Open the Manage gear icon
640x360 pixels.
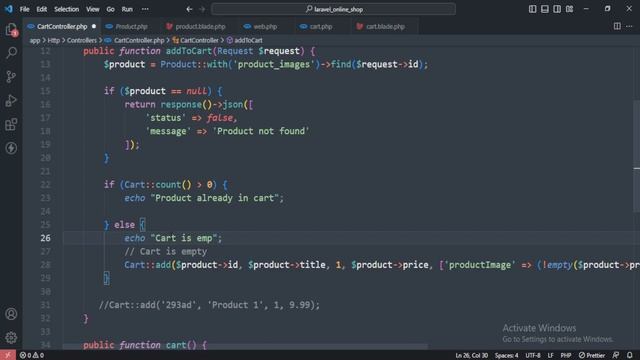11,338
